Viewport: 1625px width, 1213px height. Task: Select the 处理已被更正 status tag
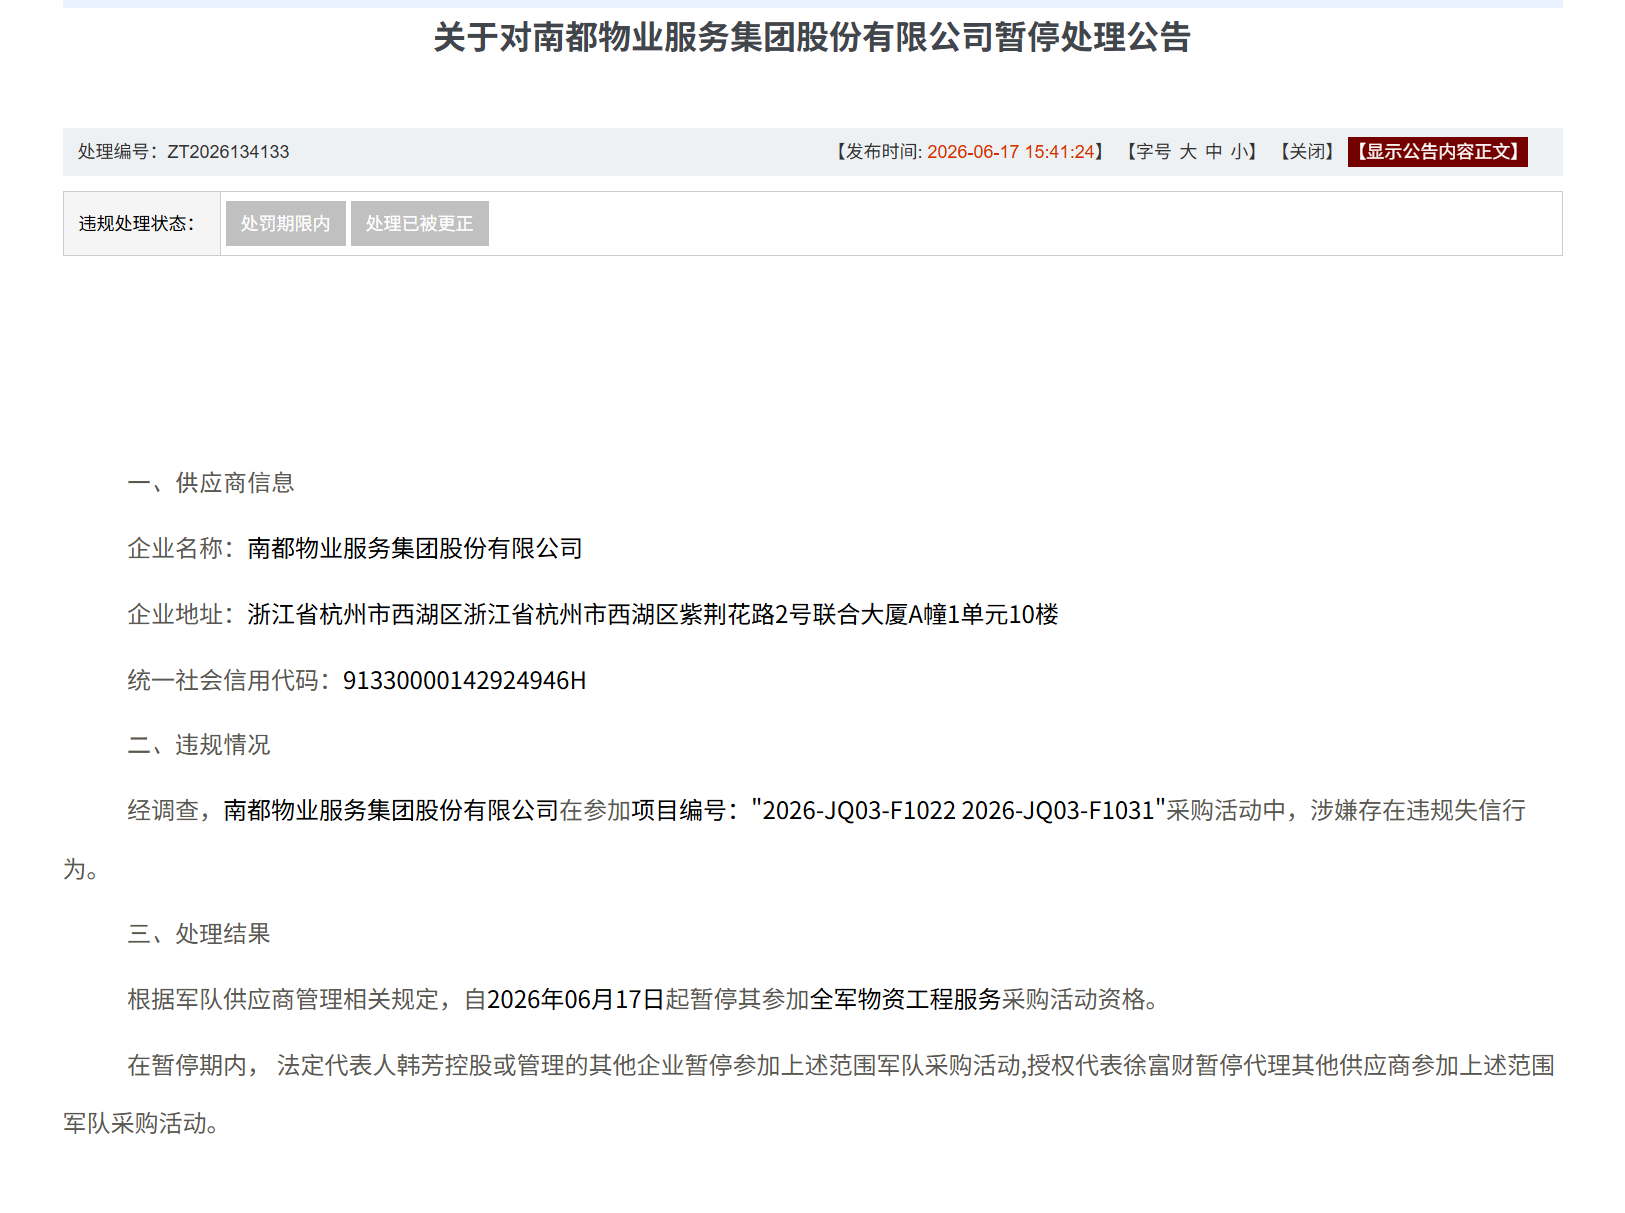[x=420, y=223]
